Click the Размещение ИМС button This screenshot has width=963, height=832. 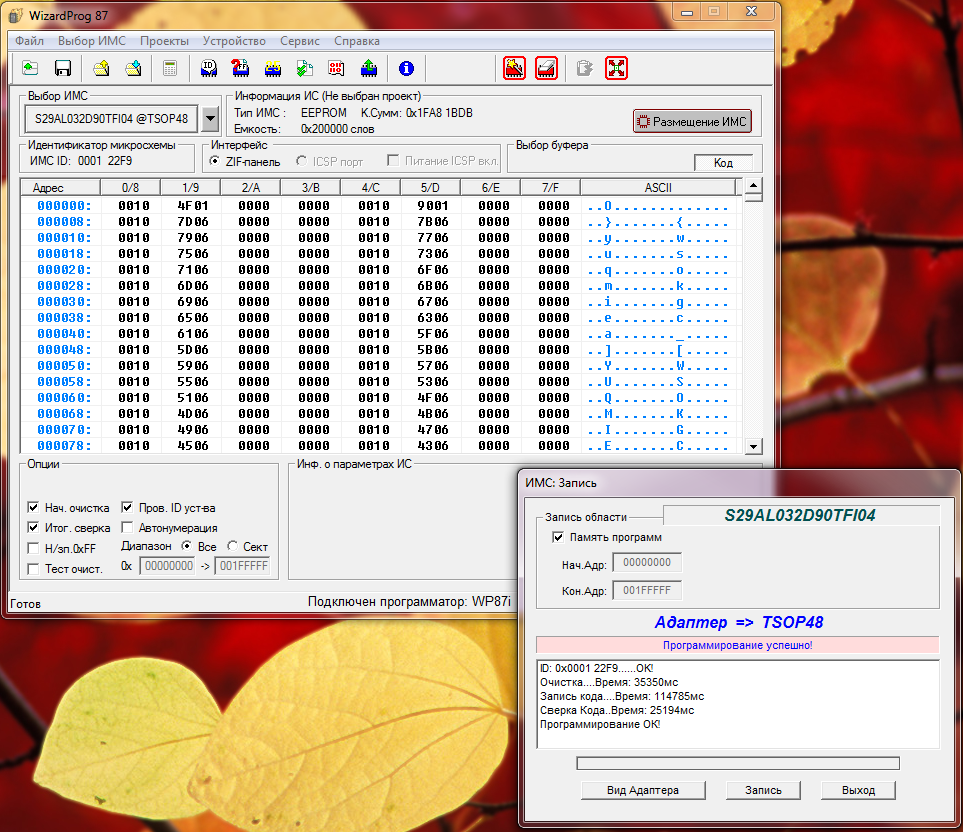point(692,121)
